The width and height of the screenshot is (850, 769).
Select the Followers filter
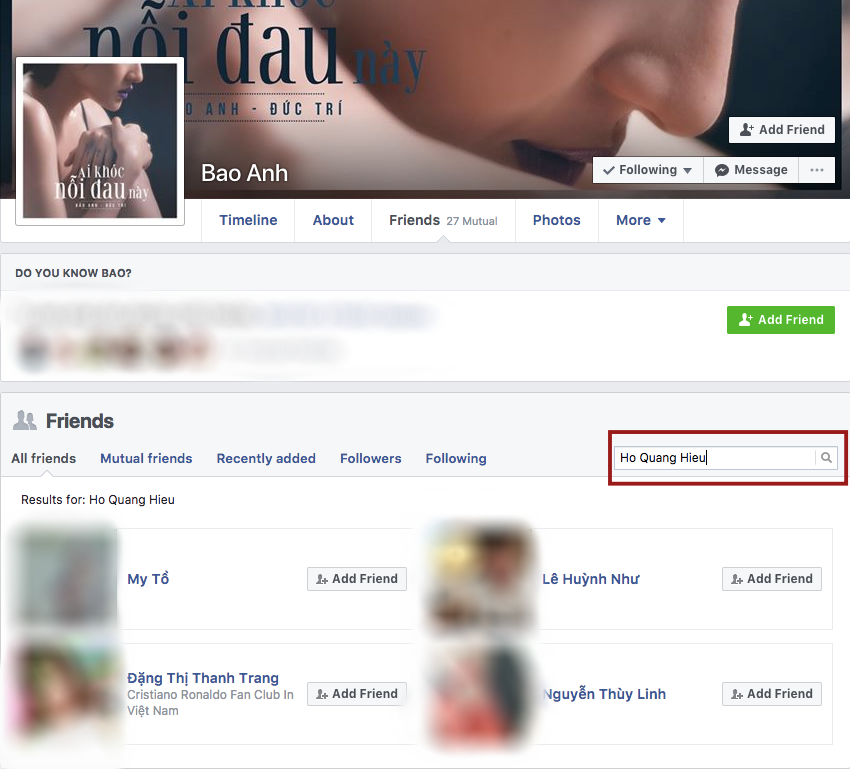coord(370,458)
